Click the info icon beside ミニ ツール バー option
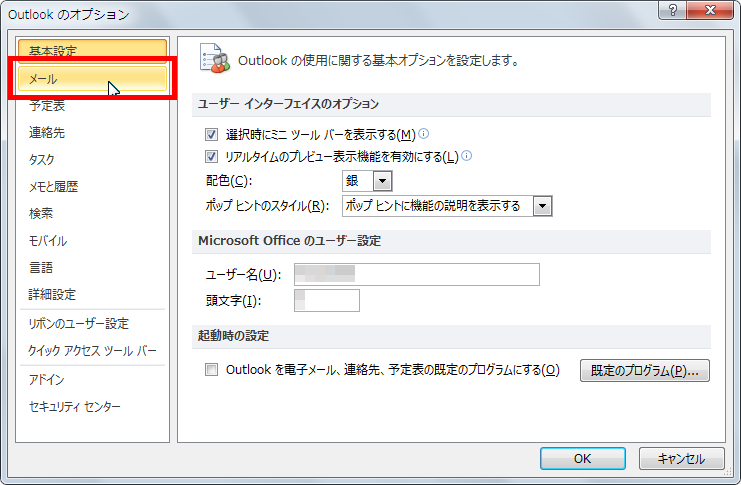The image size is (741, 485). (424, 134)
